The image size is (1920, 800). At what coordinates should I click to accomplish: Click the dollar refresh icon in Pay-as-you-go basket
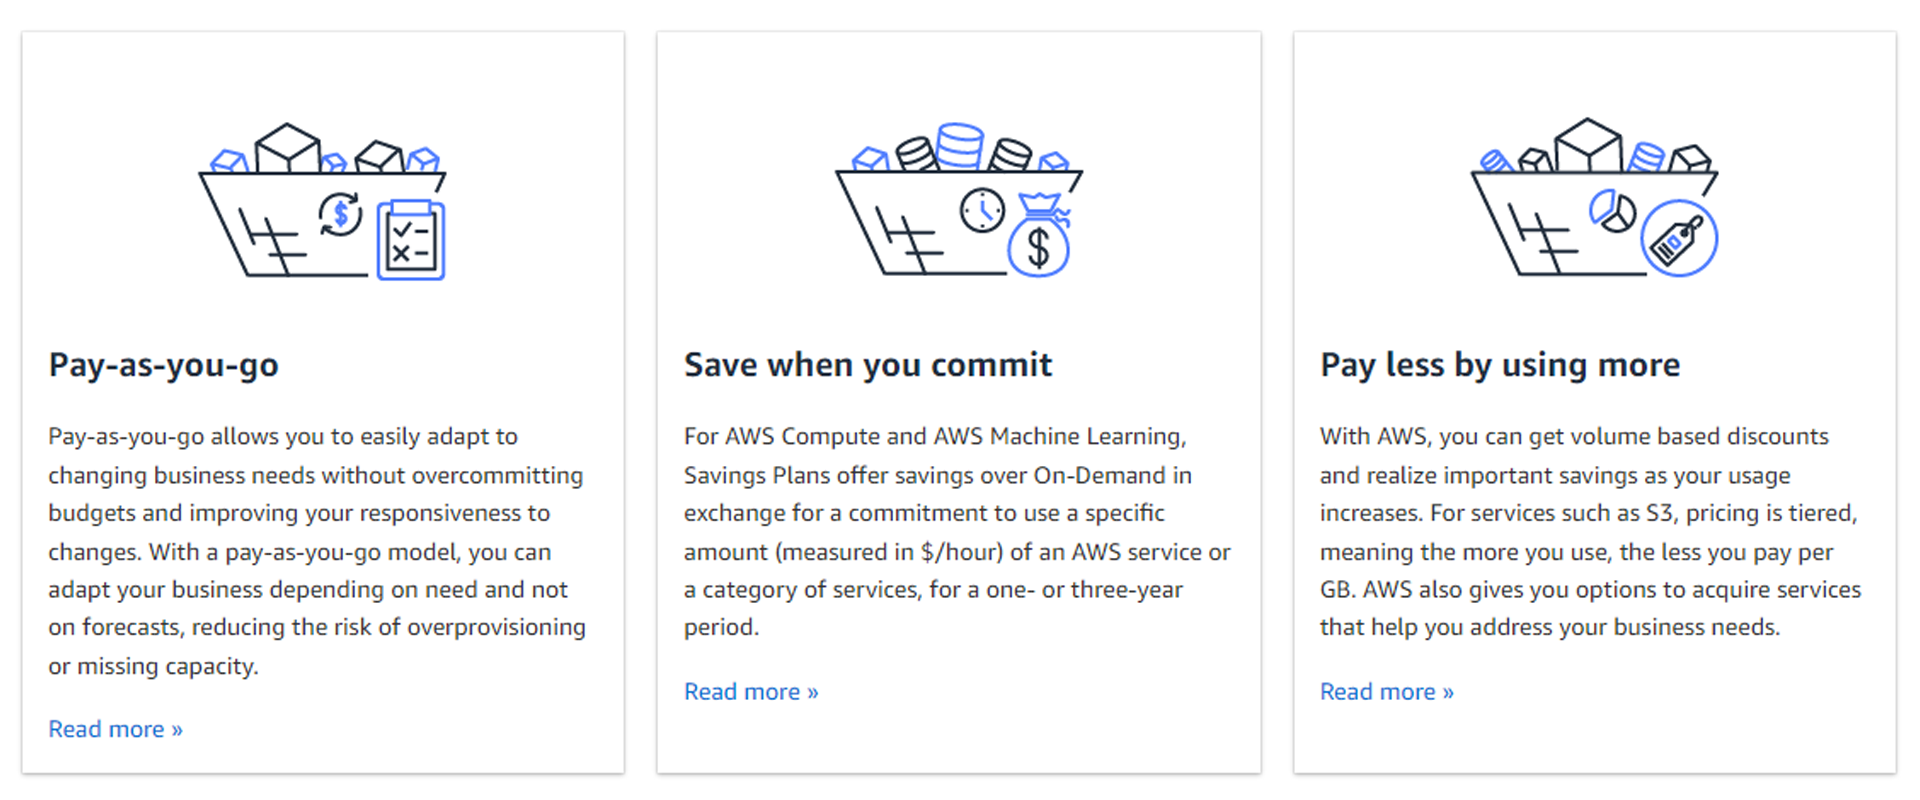(340, 214)
